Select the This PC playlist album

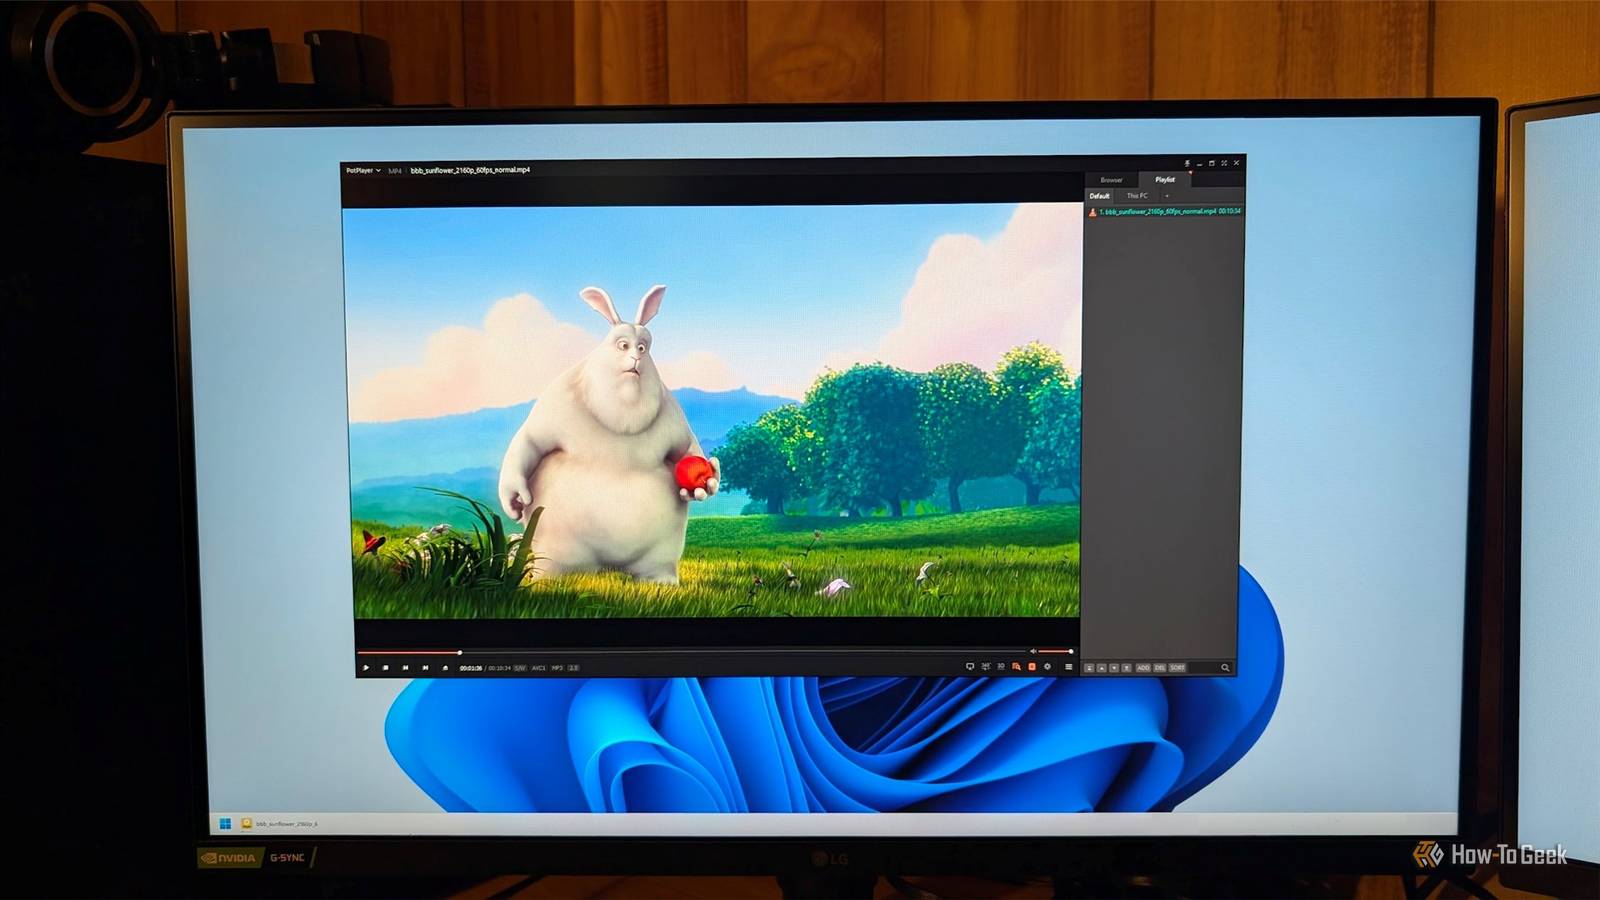tap(1138, 196)
